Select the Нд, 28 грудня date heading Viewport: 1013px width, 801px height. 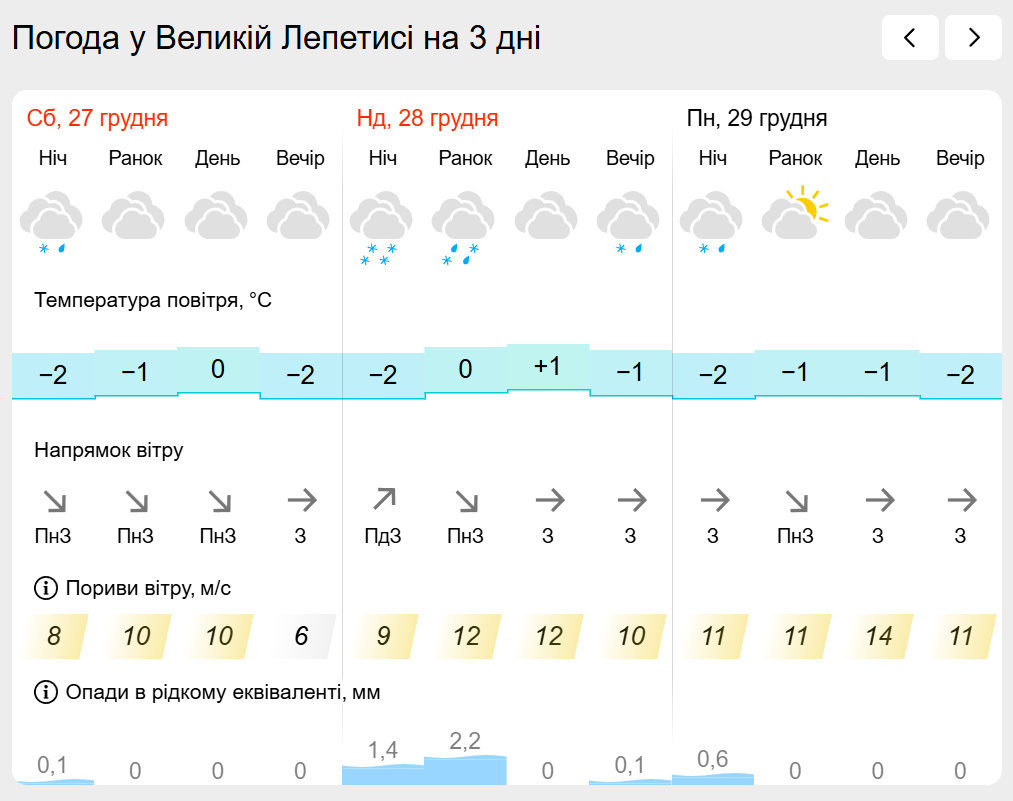427,119
